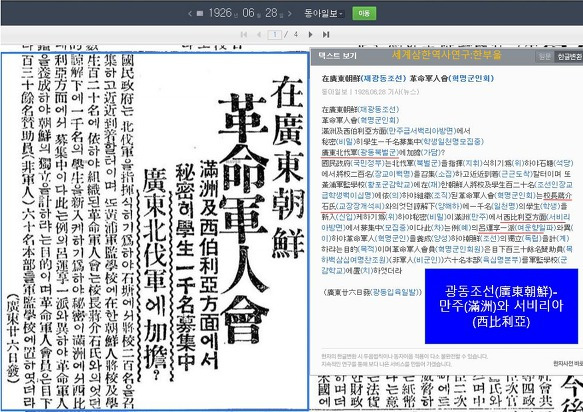Go to the previous page arrow
Viewport: 583px width, 412px height.
click(259, 35)
